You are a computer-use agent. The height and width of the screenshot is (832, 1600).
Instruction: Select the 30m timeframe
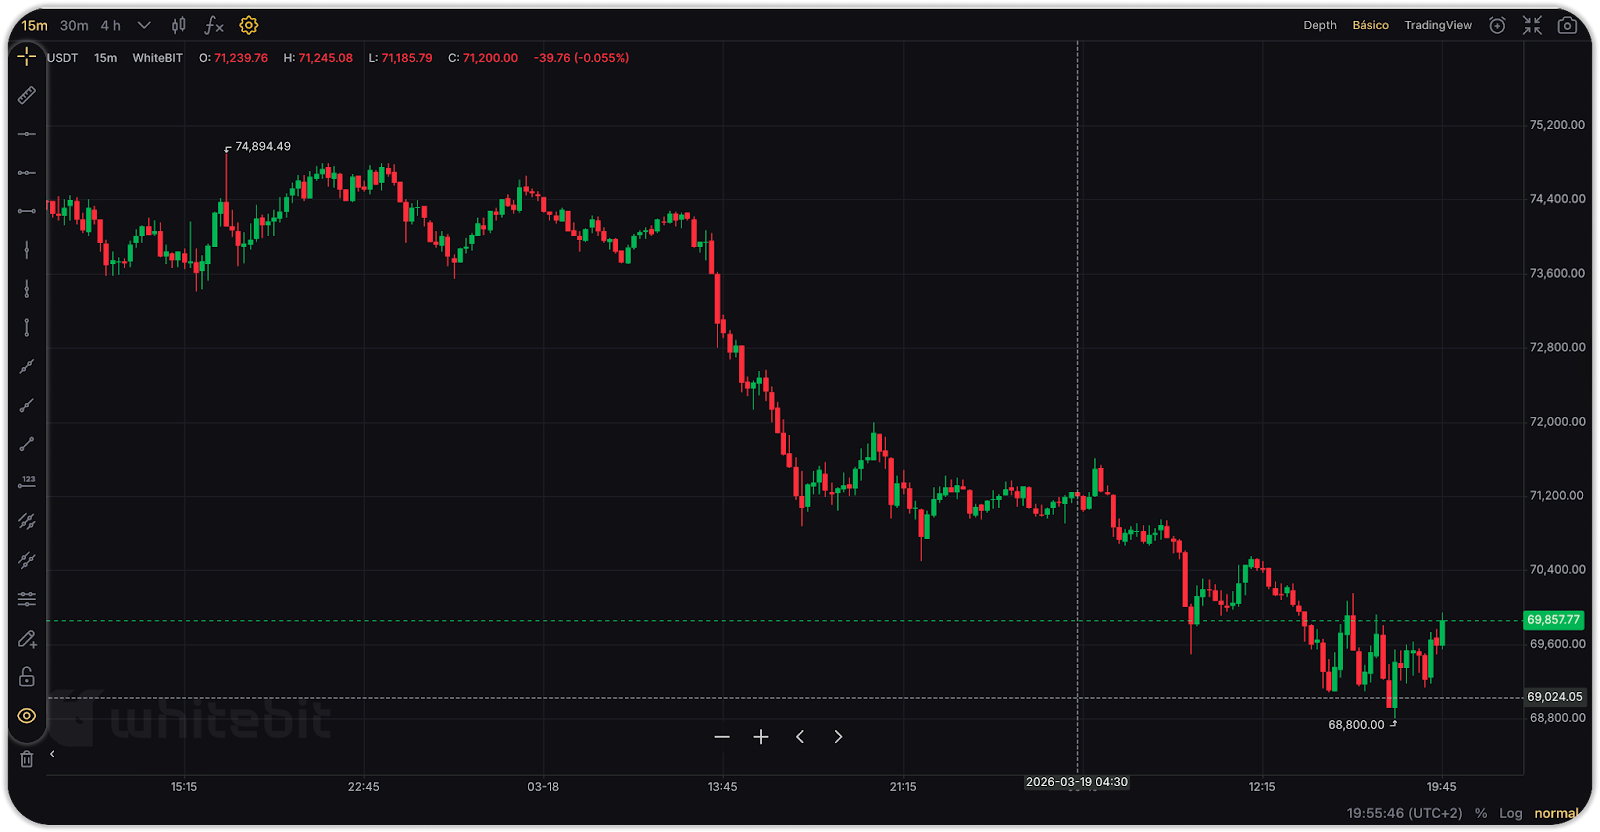tap(74, 25)
